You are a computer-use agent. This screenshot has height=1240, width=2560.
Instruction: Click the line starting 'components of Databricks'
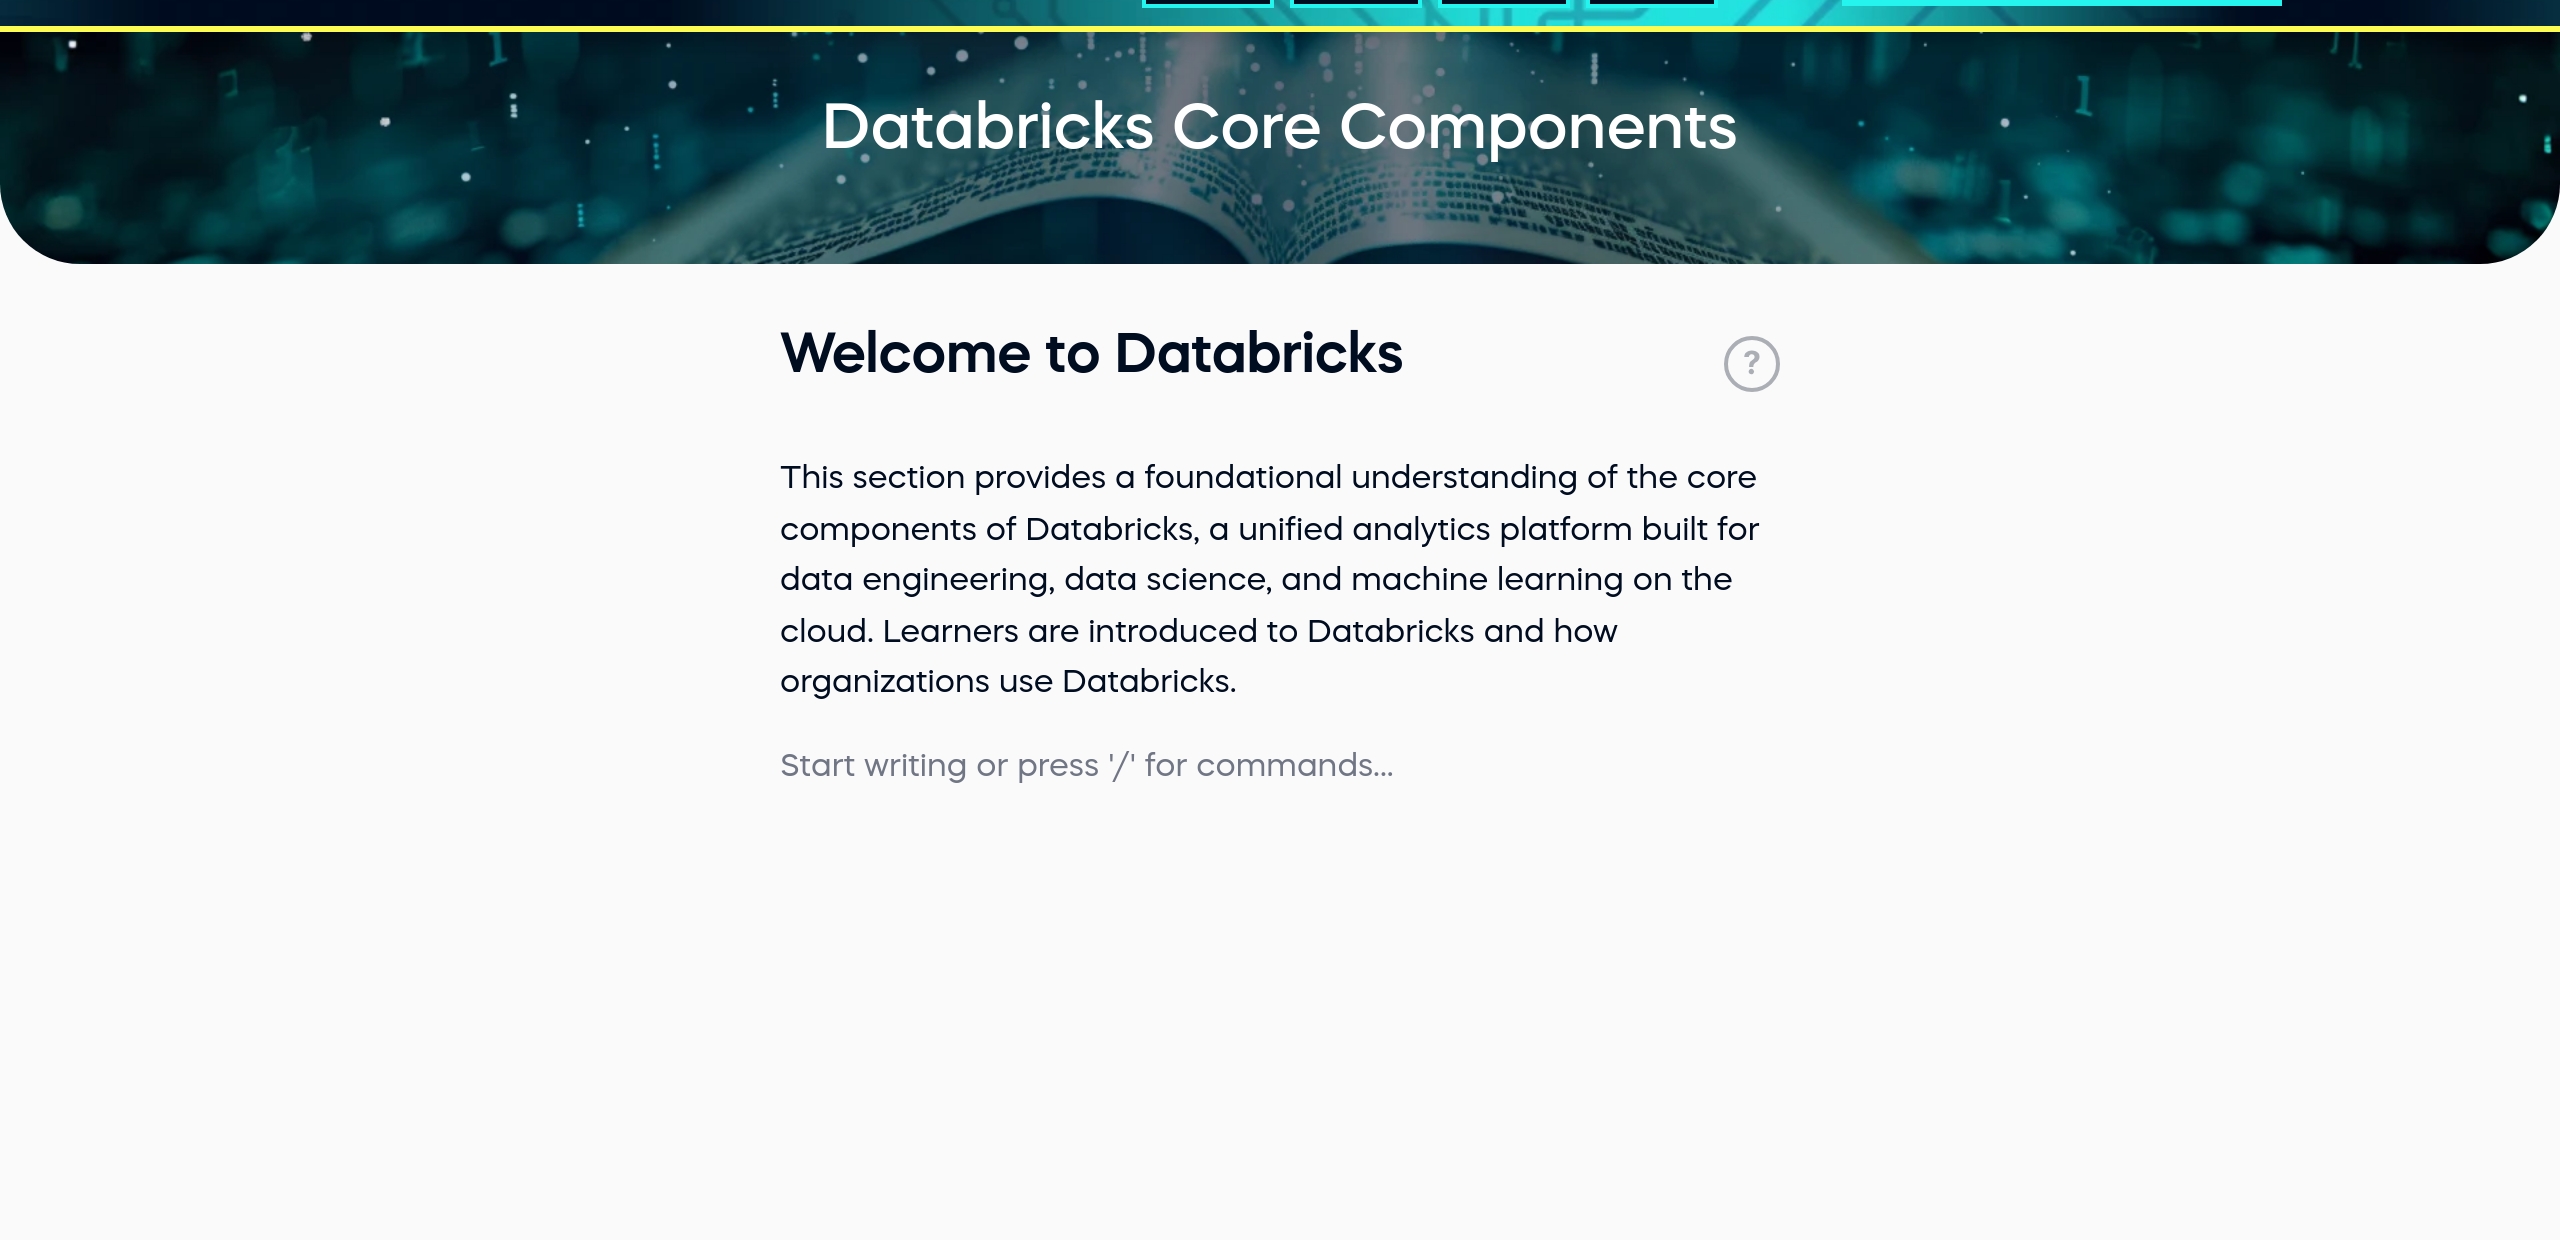[1269, 530]
